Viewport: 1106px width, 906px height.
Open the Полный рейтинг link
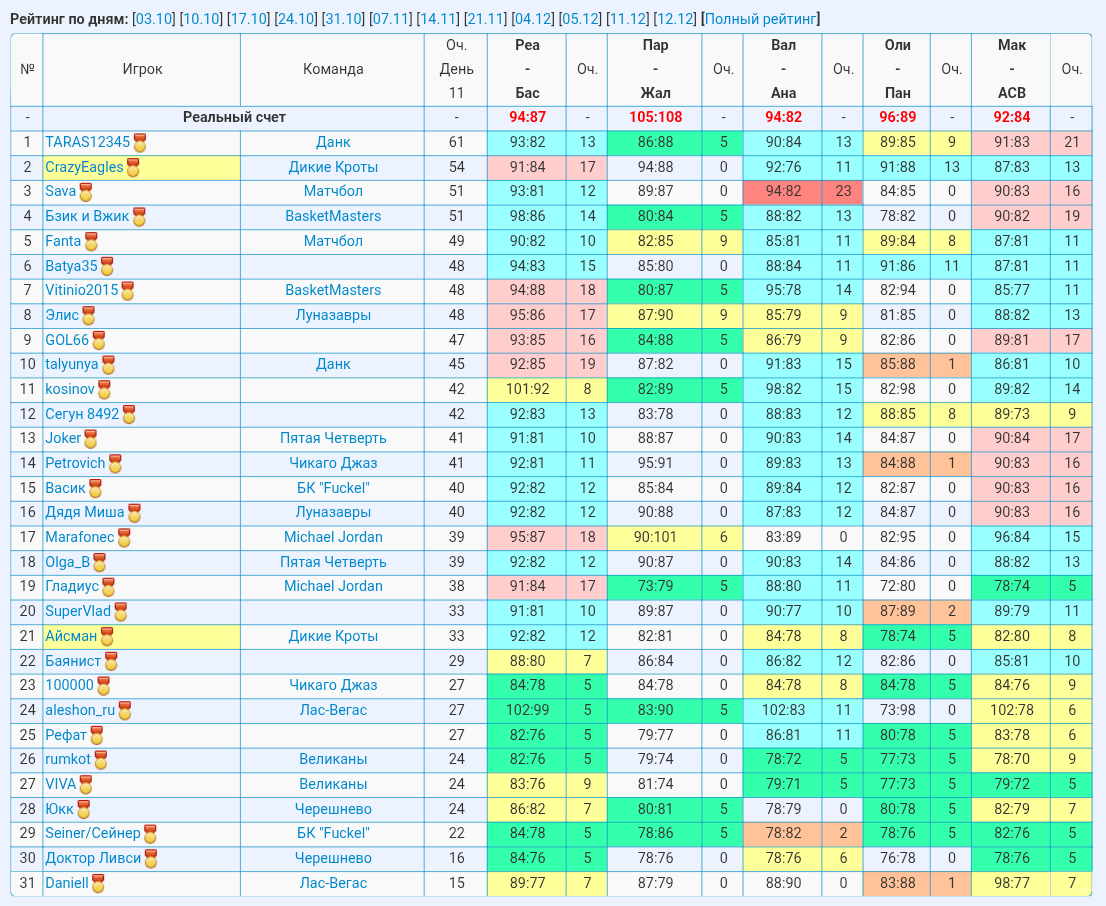tap(760, 19)
